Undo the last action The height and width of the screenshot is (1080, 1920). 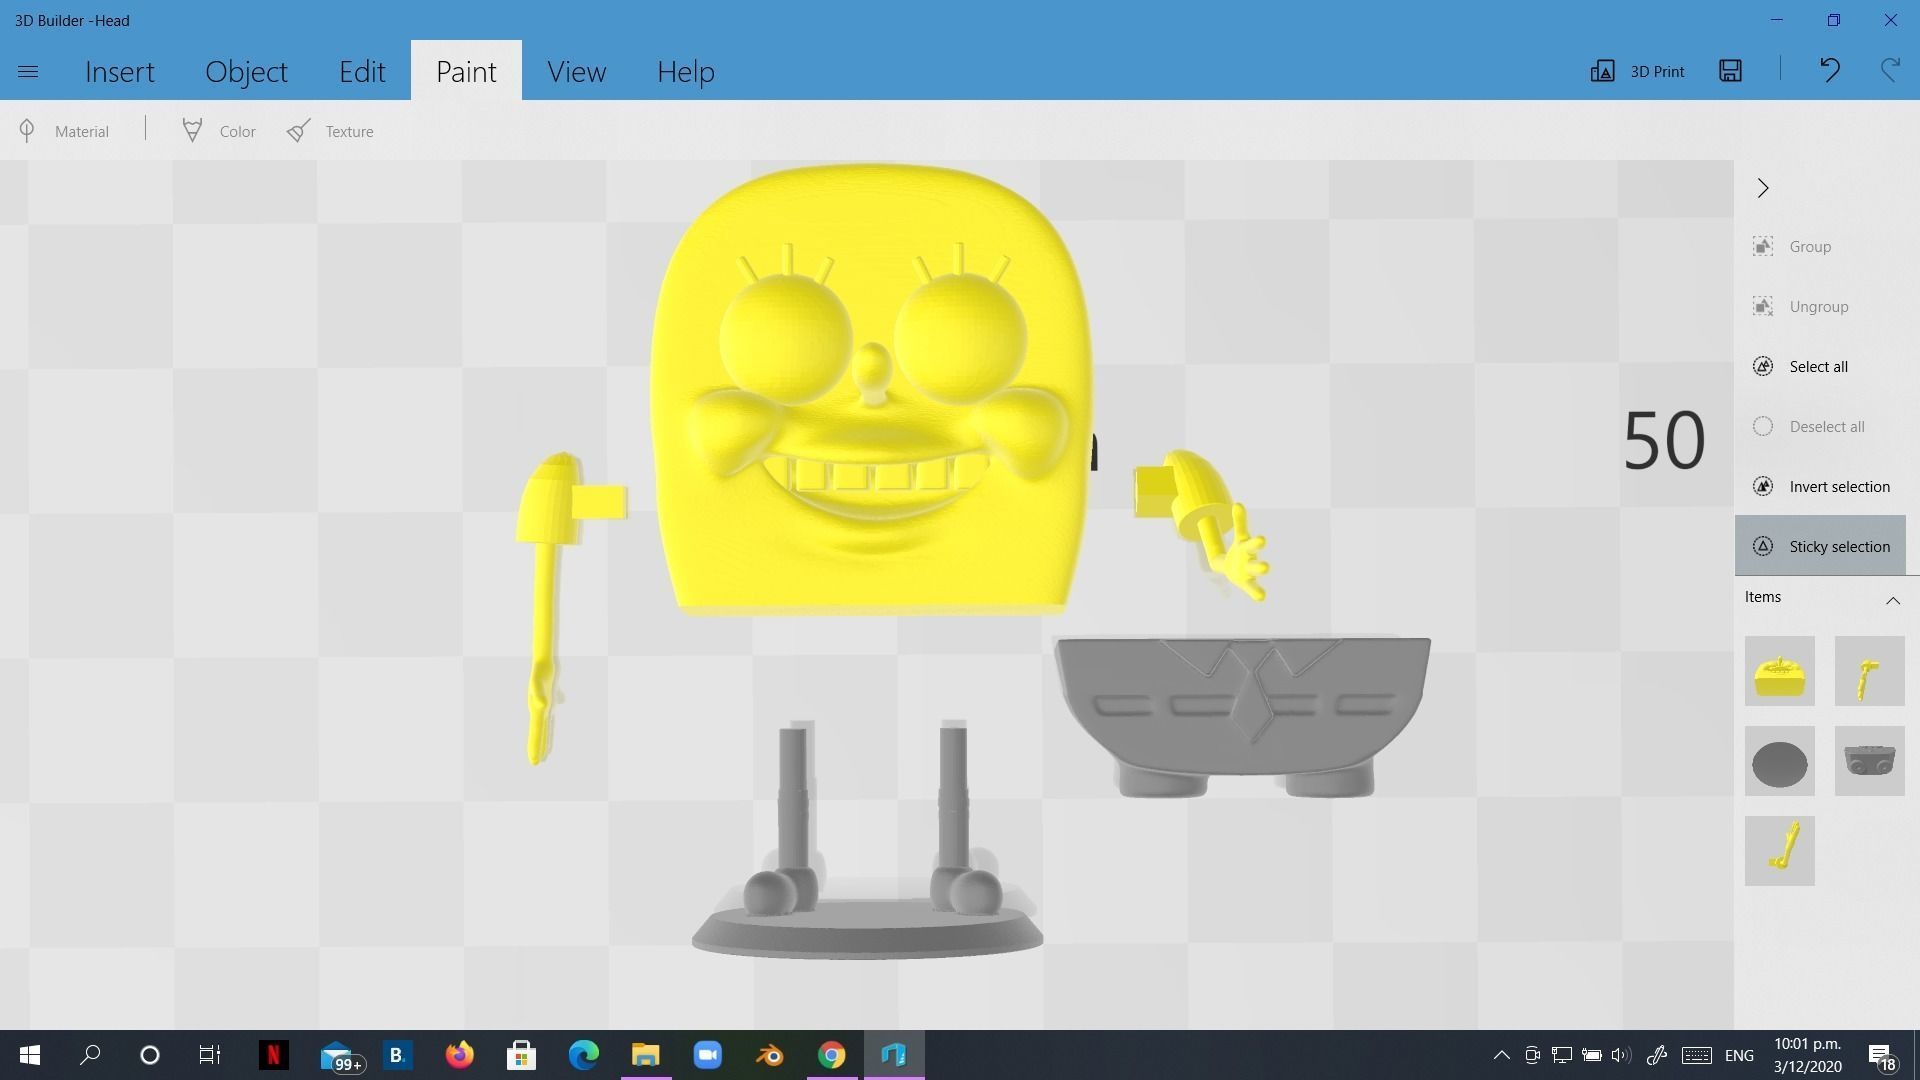click(1829, 70)
